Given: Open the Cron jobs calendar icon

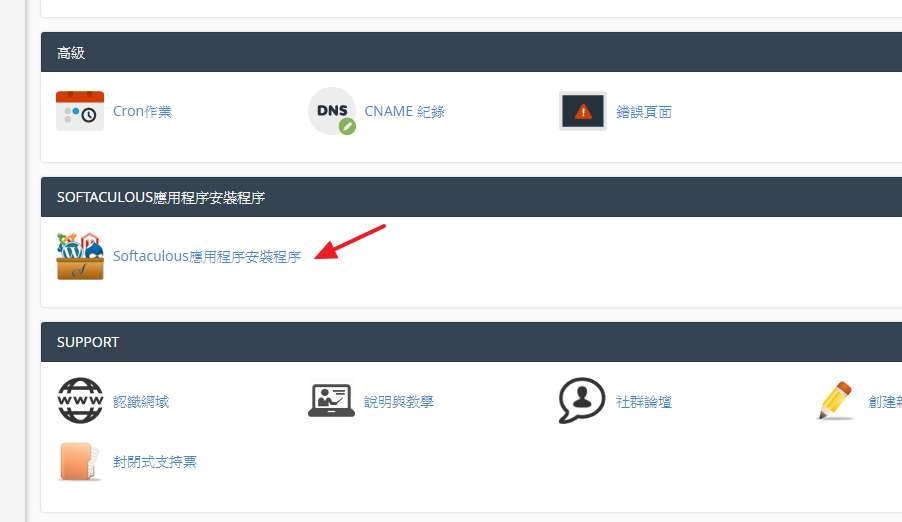Looking at the screenshot, I should [x=80, y=111].
